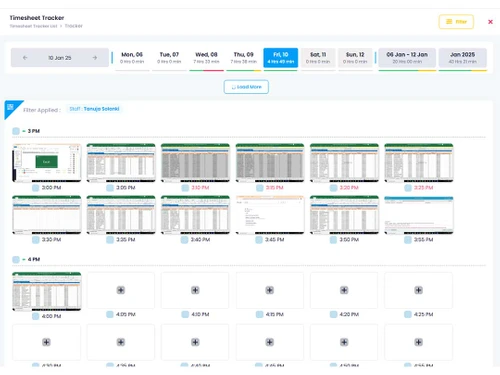Open the 3:55 PM screenshot thumbnail
This screenshot has height=375, width=500.
point(419,215)
